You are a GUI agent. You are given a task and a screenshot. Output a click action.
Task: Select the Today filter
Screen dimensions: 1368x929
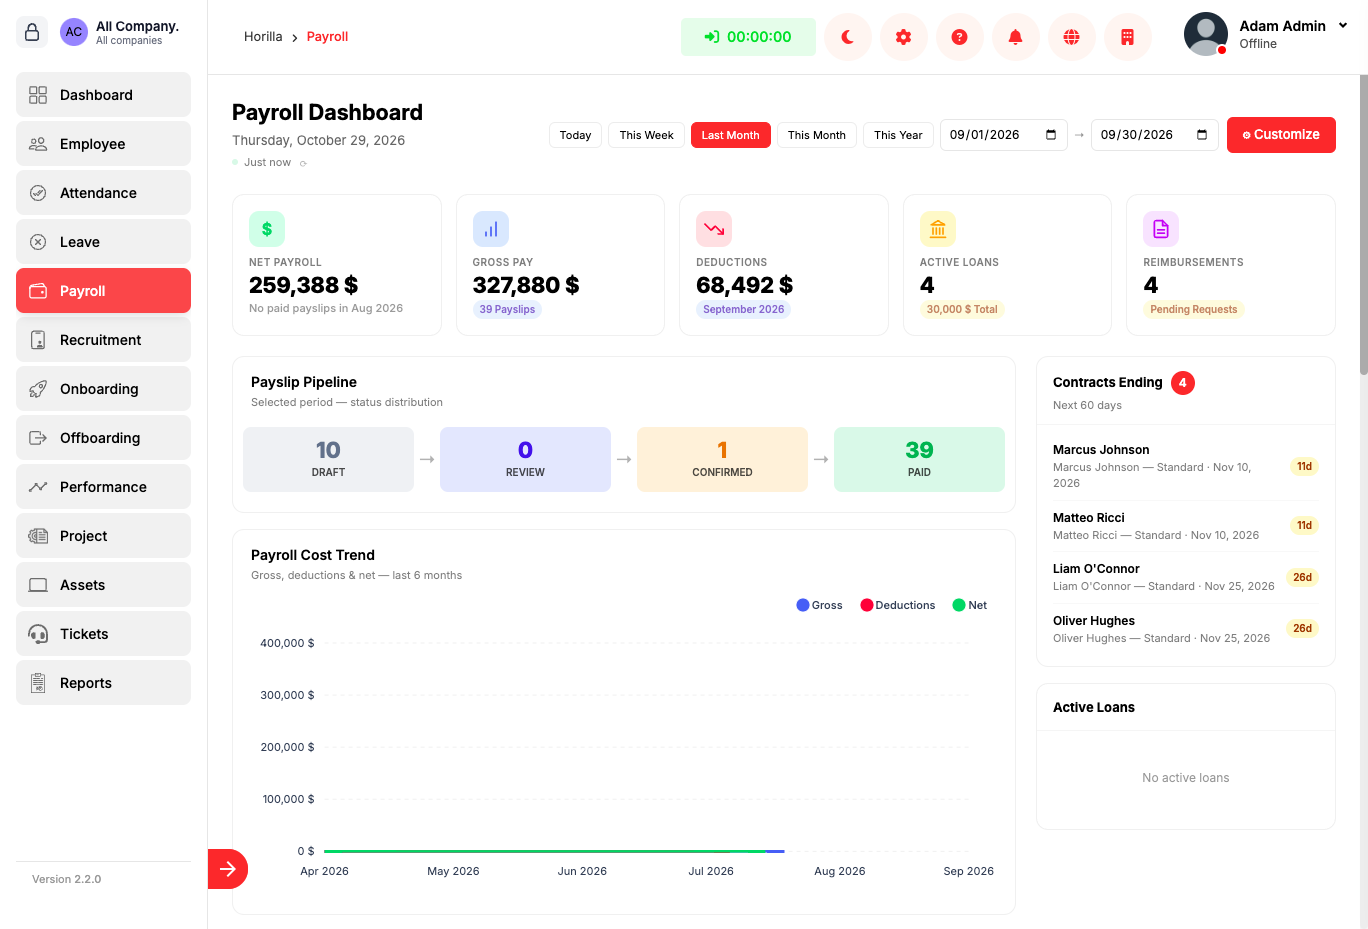(x=575, y=135)
